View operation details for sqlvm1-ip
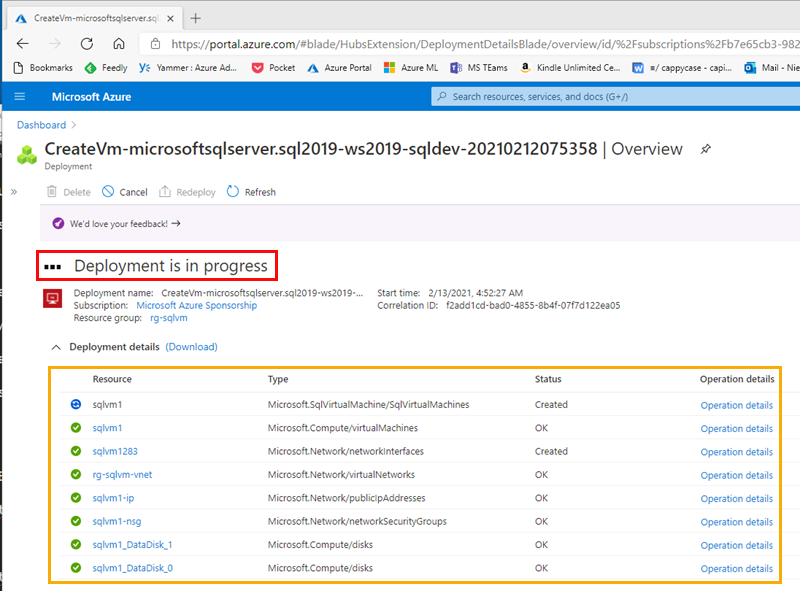 point(737,499)
